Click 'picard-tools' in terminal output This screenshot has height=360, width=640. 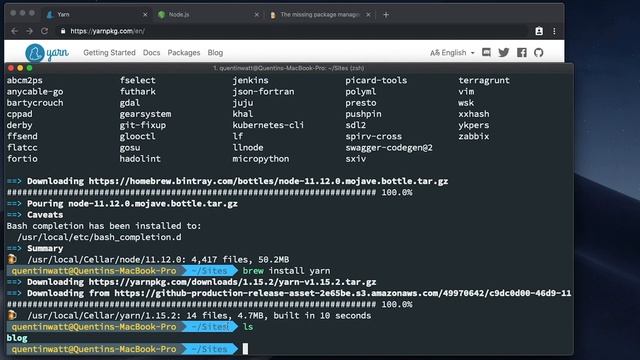[x=376, y=80]
